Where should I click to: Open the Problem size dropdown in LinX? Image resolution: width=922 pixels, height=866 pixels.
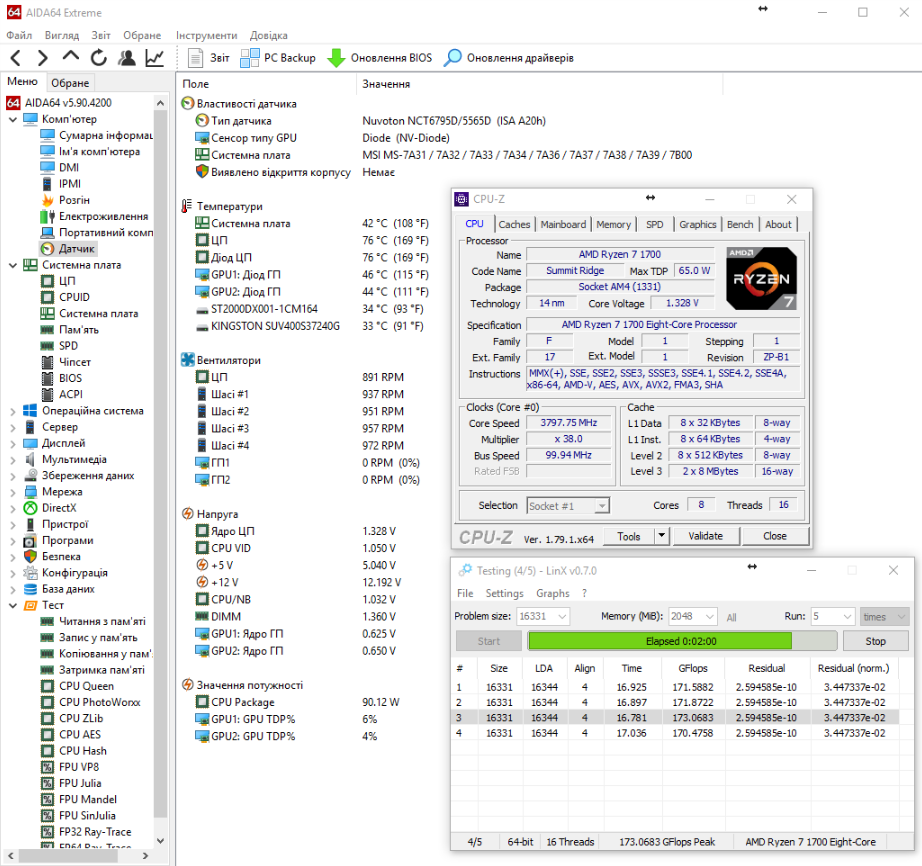[562, 616]
